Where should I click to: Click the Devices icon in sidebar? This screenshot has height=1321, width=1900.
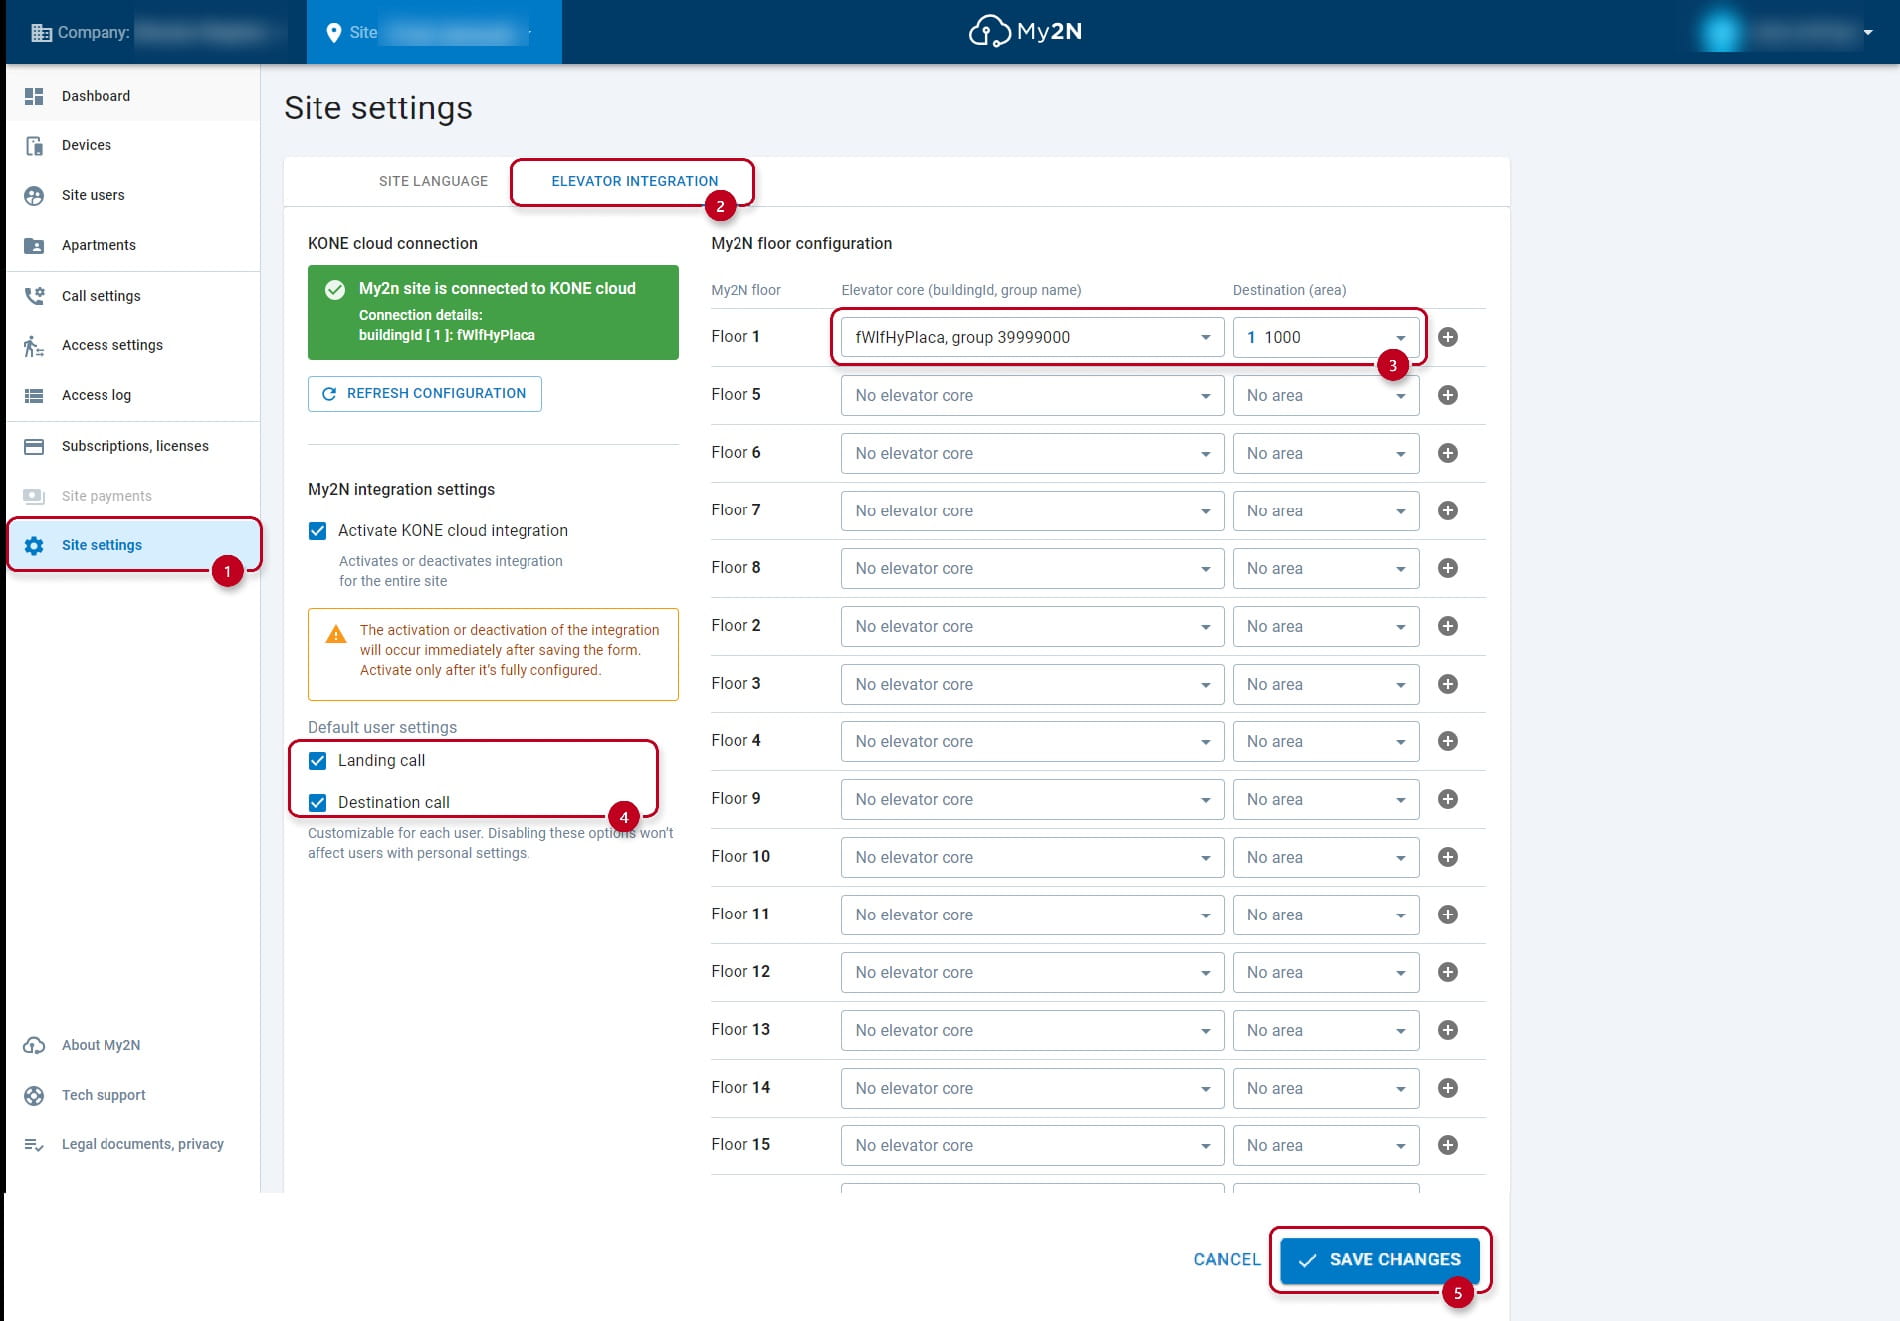click(34, 145)
